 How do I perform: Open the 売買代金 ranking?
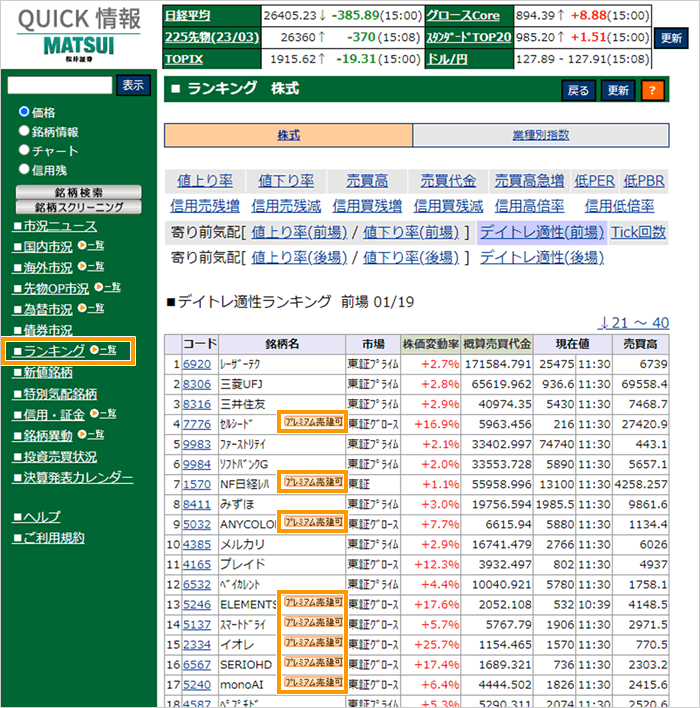448,181
